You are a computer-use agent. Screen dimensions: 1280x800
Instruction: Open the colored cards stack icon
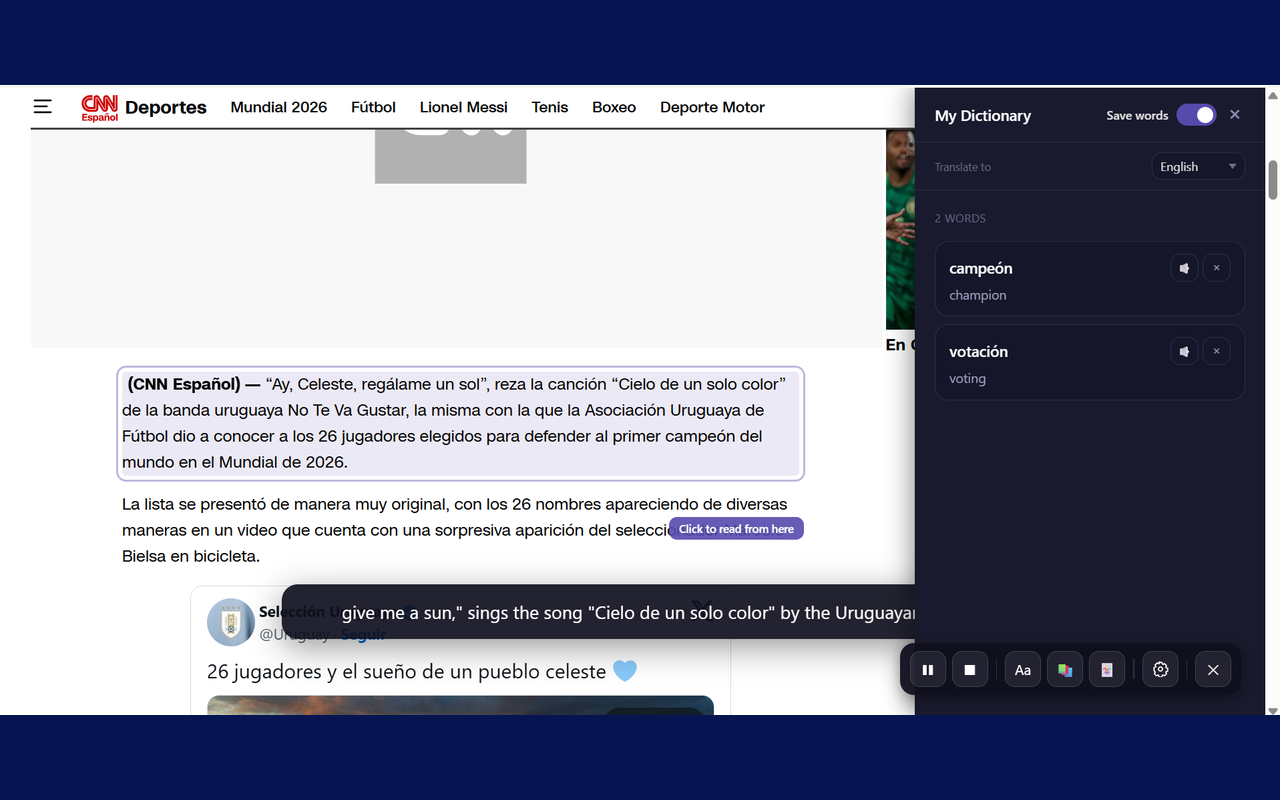pyautogui.click(x=1065, y=670)
